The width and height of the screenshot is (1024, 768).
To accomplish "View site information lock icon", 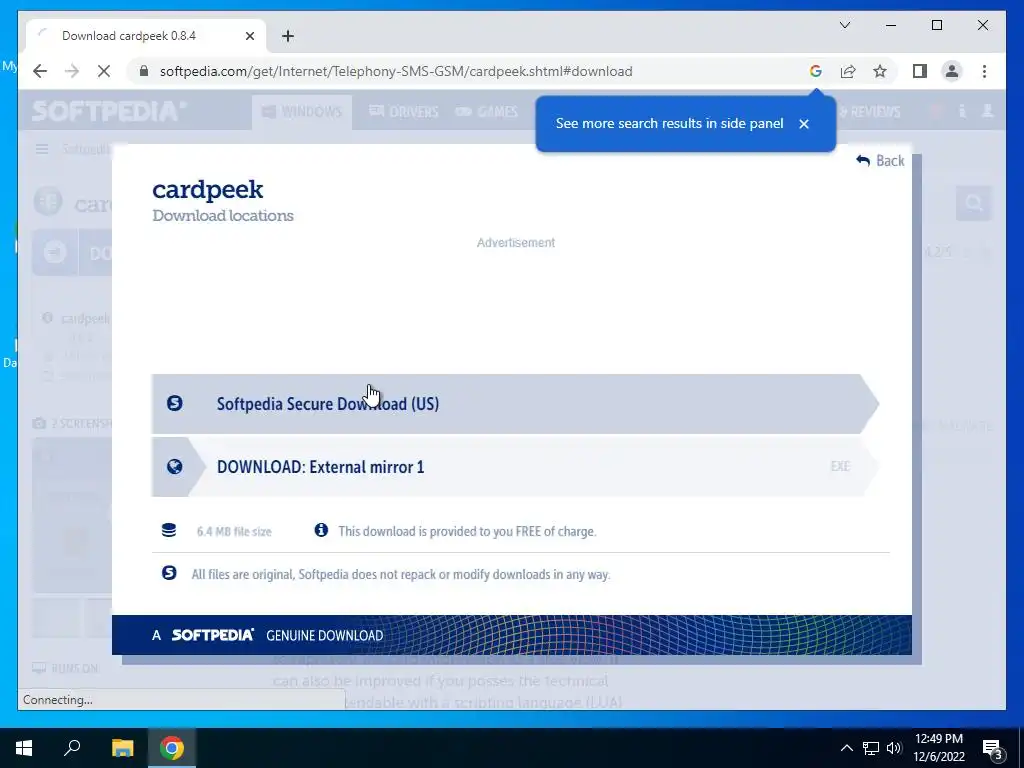I will 144,71.
